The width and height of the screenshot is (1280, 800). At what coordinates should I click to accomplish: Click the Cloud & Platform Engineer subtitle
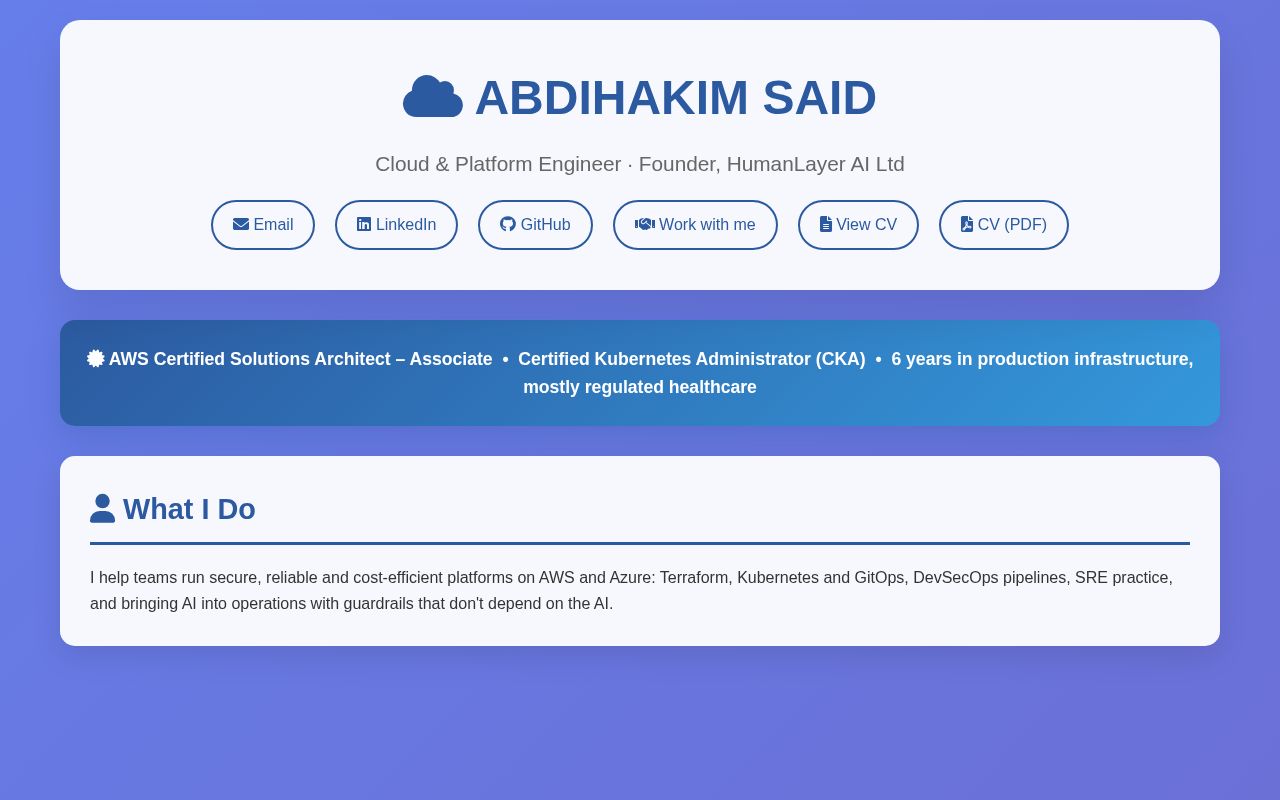[640, 164]
